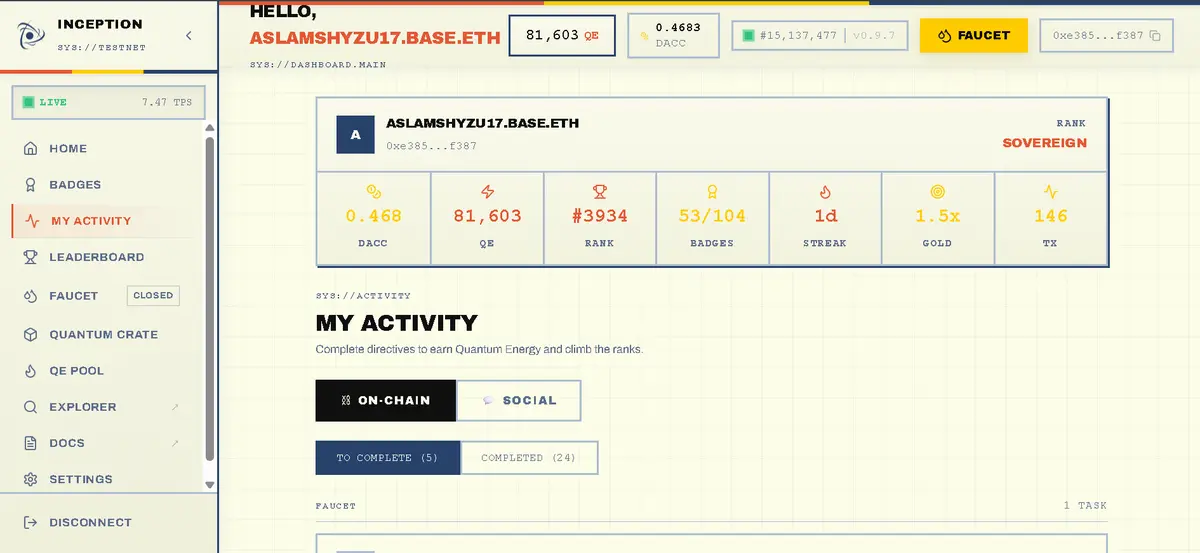Show To Complete (5) tasks

pos(388,458)
